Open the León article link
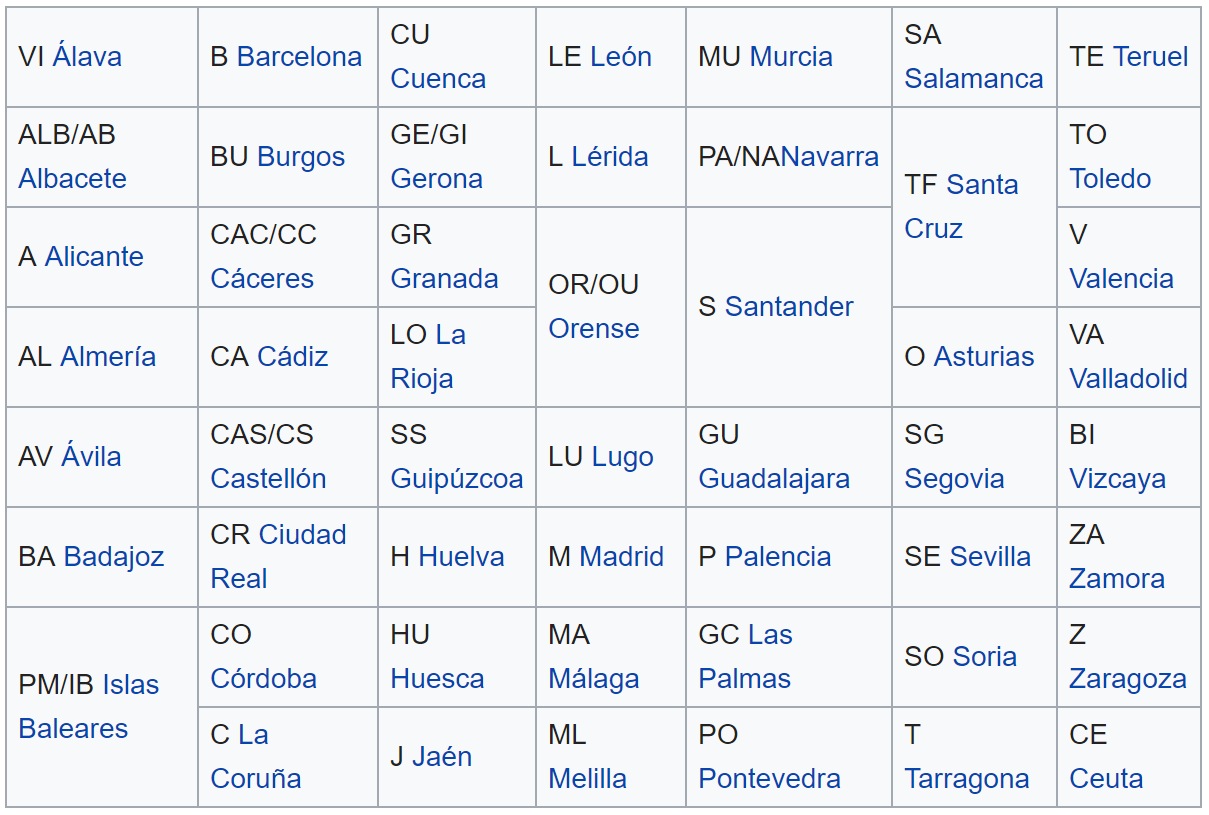Image resolution: width=1209 pixels, height=815 pixels. [621, 57]
